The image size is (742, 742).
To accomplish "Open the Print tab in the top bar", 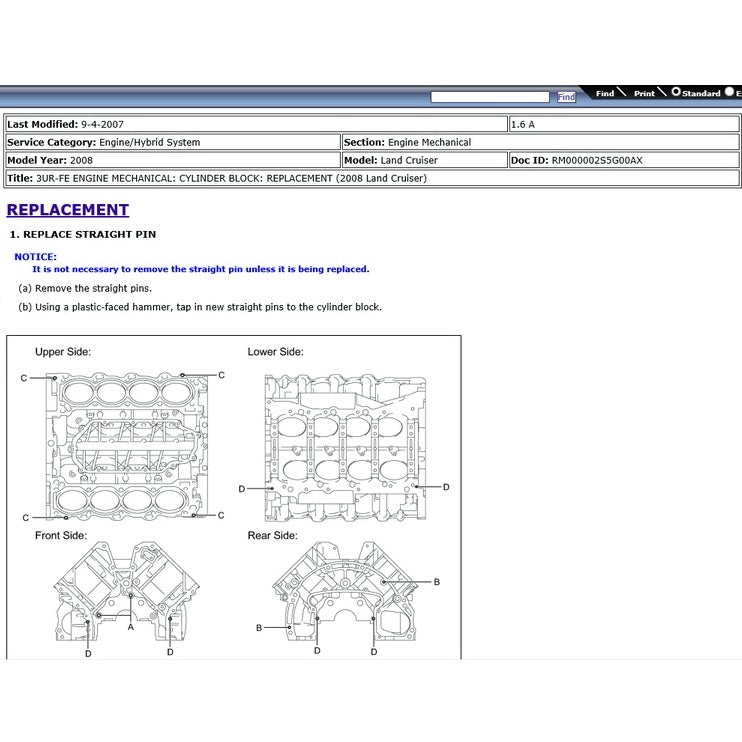I will click(x=644, y=93).
